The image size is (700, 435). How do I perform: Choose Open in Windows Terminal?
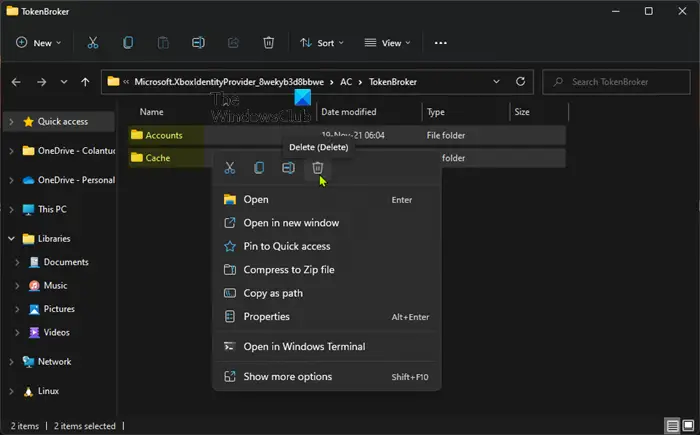tap(304, 347)
